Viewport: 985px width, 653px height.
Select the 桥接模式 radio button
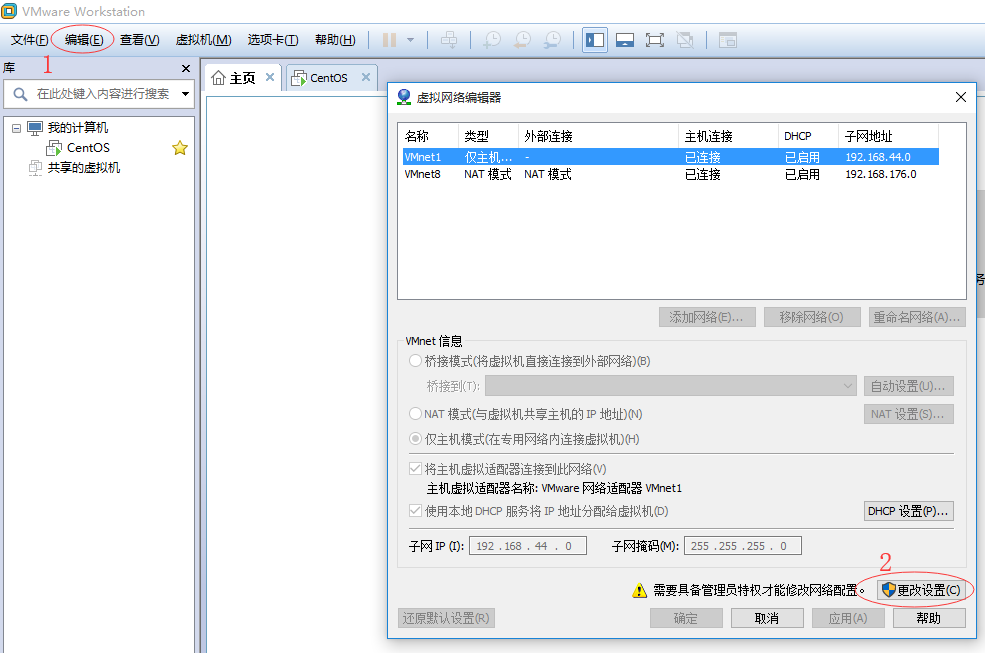415,361
